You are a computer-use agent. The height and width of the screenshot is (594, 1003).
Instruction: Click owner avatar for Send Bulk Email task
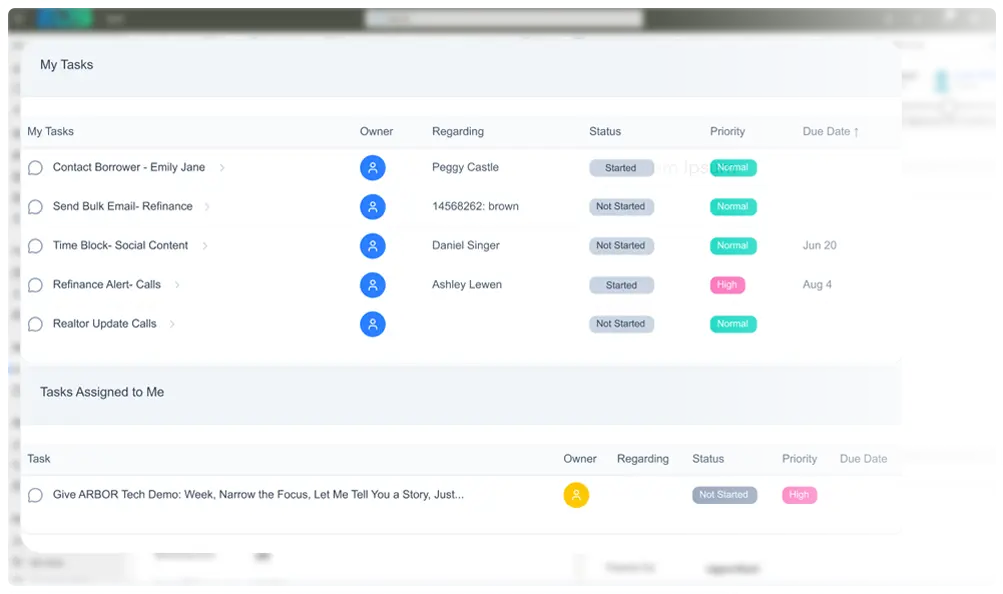coord(372,207)
